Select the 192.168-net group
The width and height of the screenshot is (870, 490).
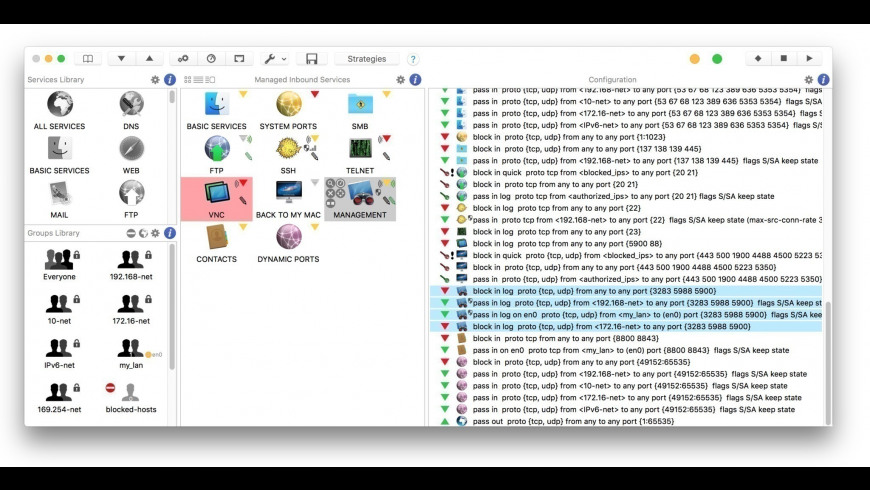[131, 265]
